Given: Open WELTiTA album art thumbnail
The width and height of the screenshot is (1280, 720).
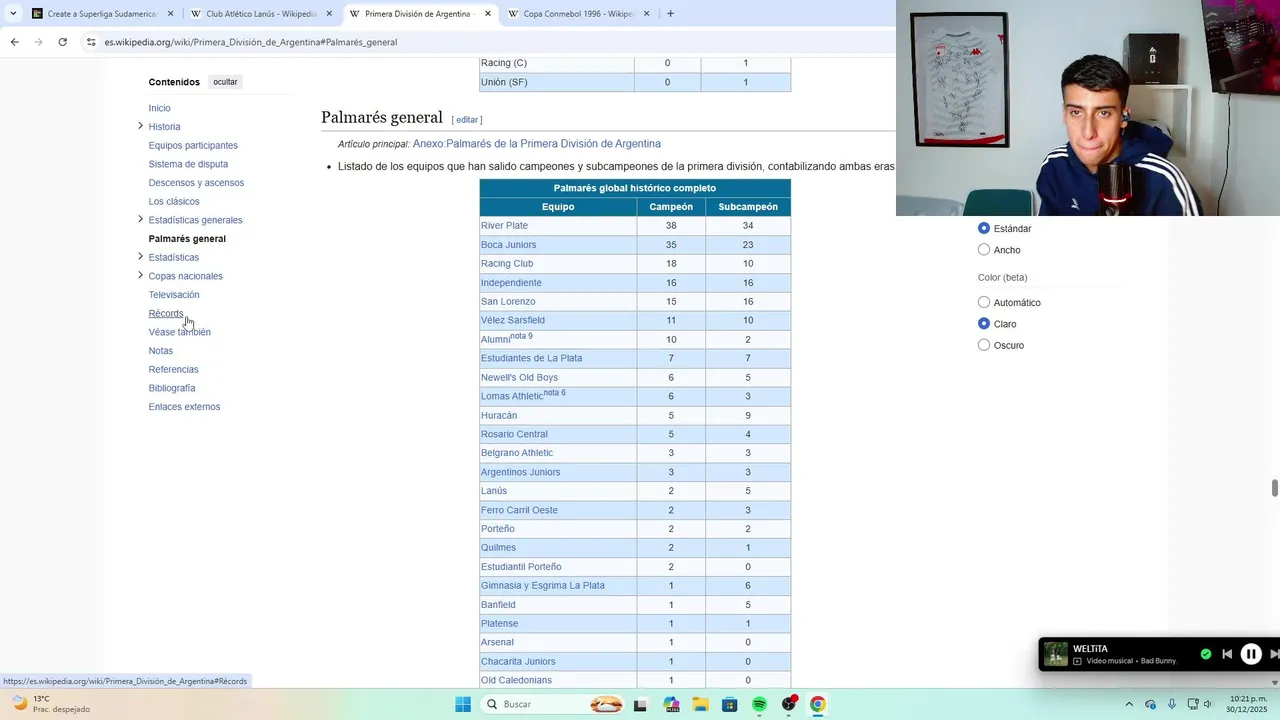Looking at the screenshot, I should click(1056, 654).
